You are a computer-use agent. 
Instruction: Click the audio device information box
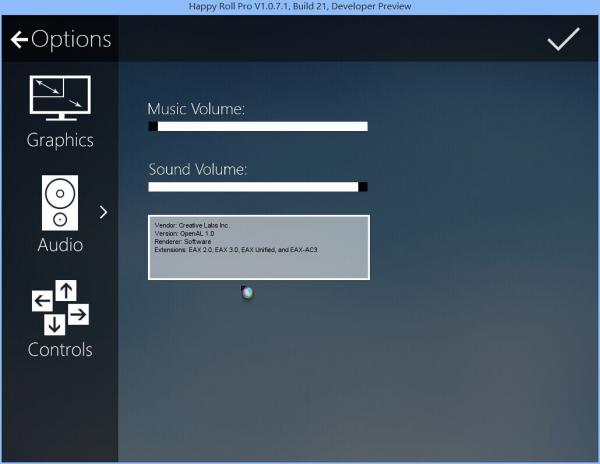pos(259,247)
